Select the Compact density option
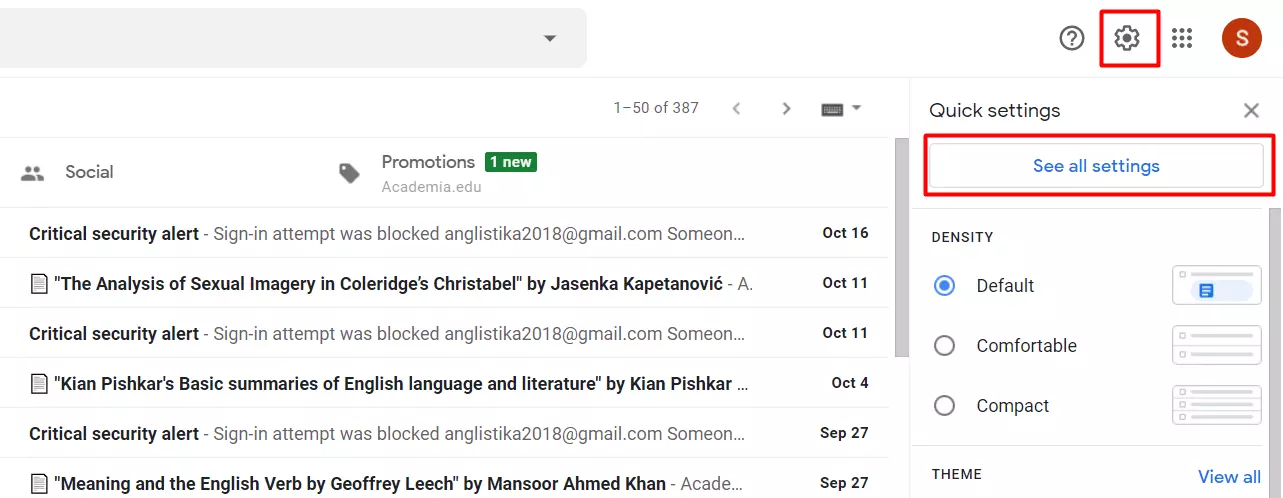 tap(944, 406)
